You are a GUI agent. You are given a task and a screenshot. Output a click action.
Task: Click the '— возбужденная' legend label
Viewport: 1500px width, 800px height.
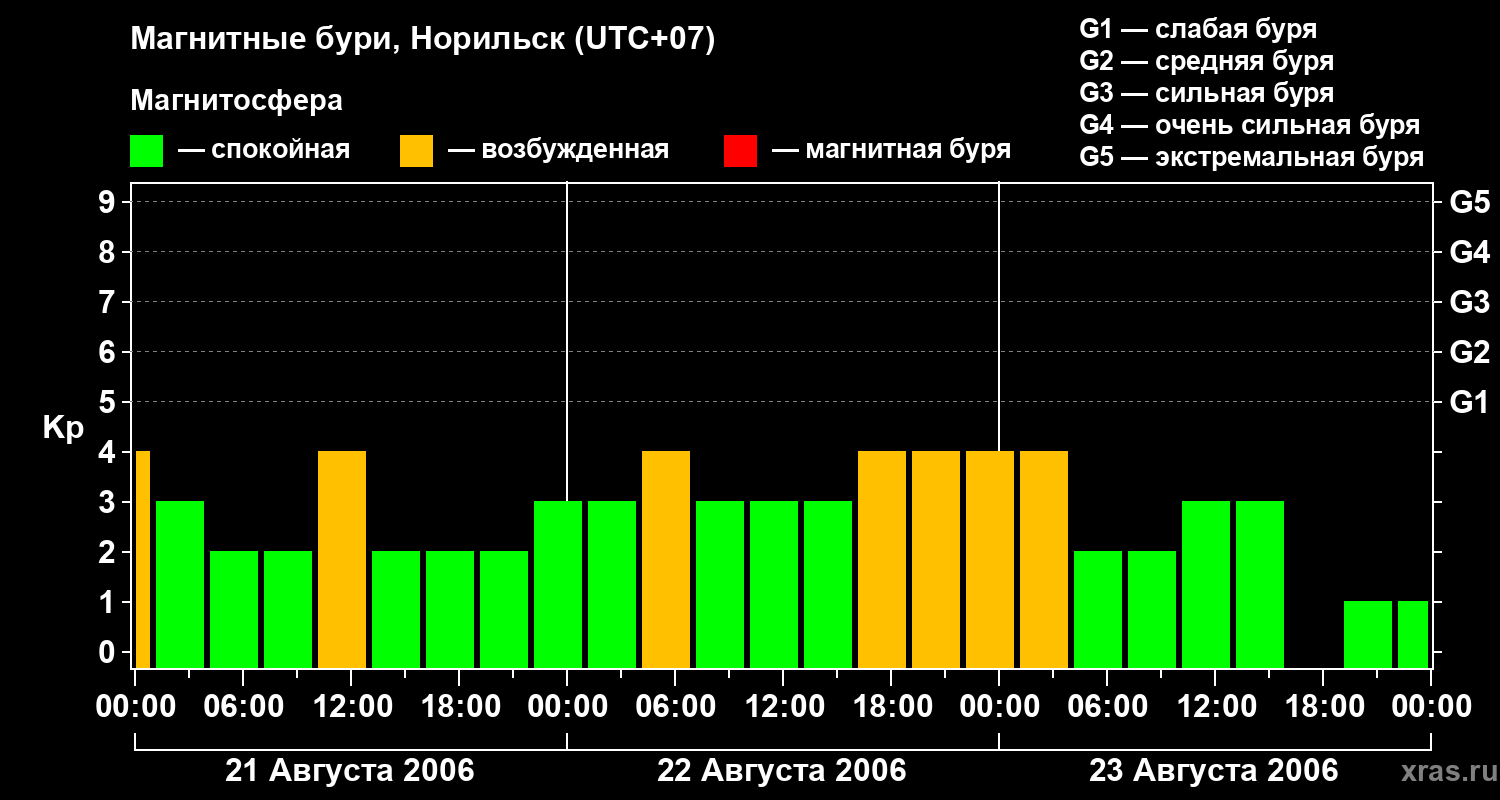pyautogui.click(x=558, y=150)
